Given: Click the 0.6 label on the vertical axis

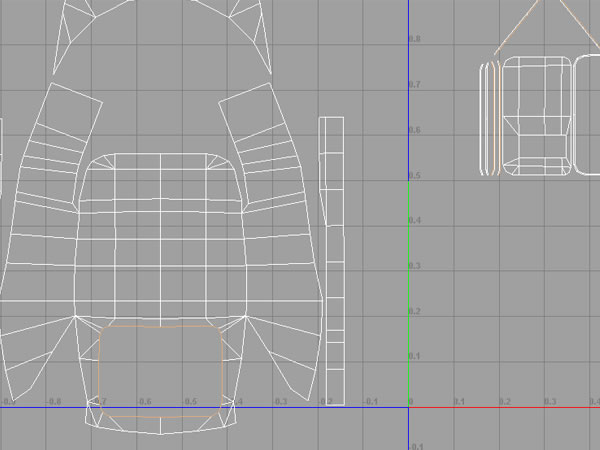Looking at the screenshot, I should pos(415,130).
